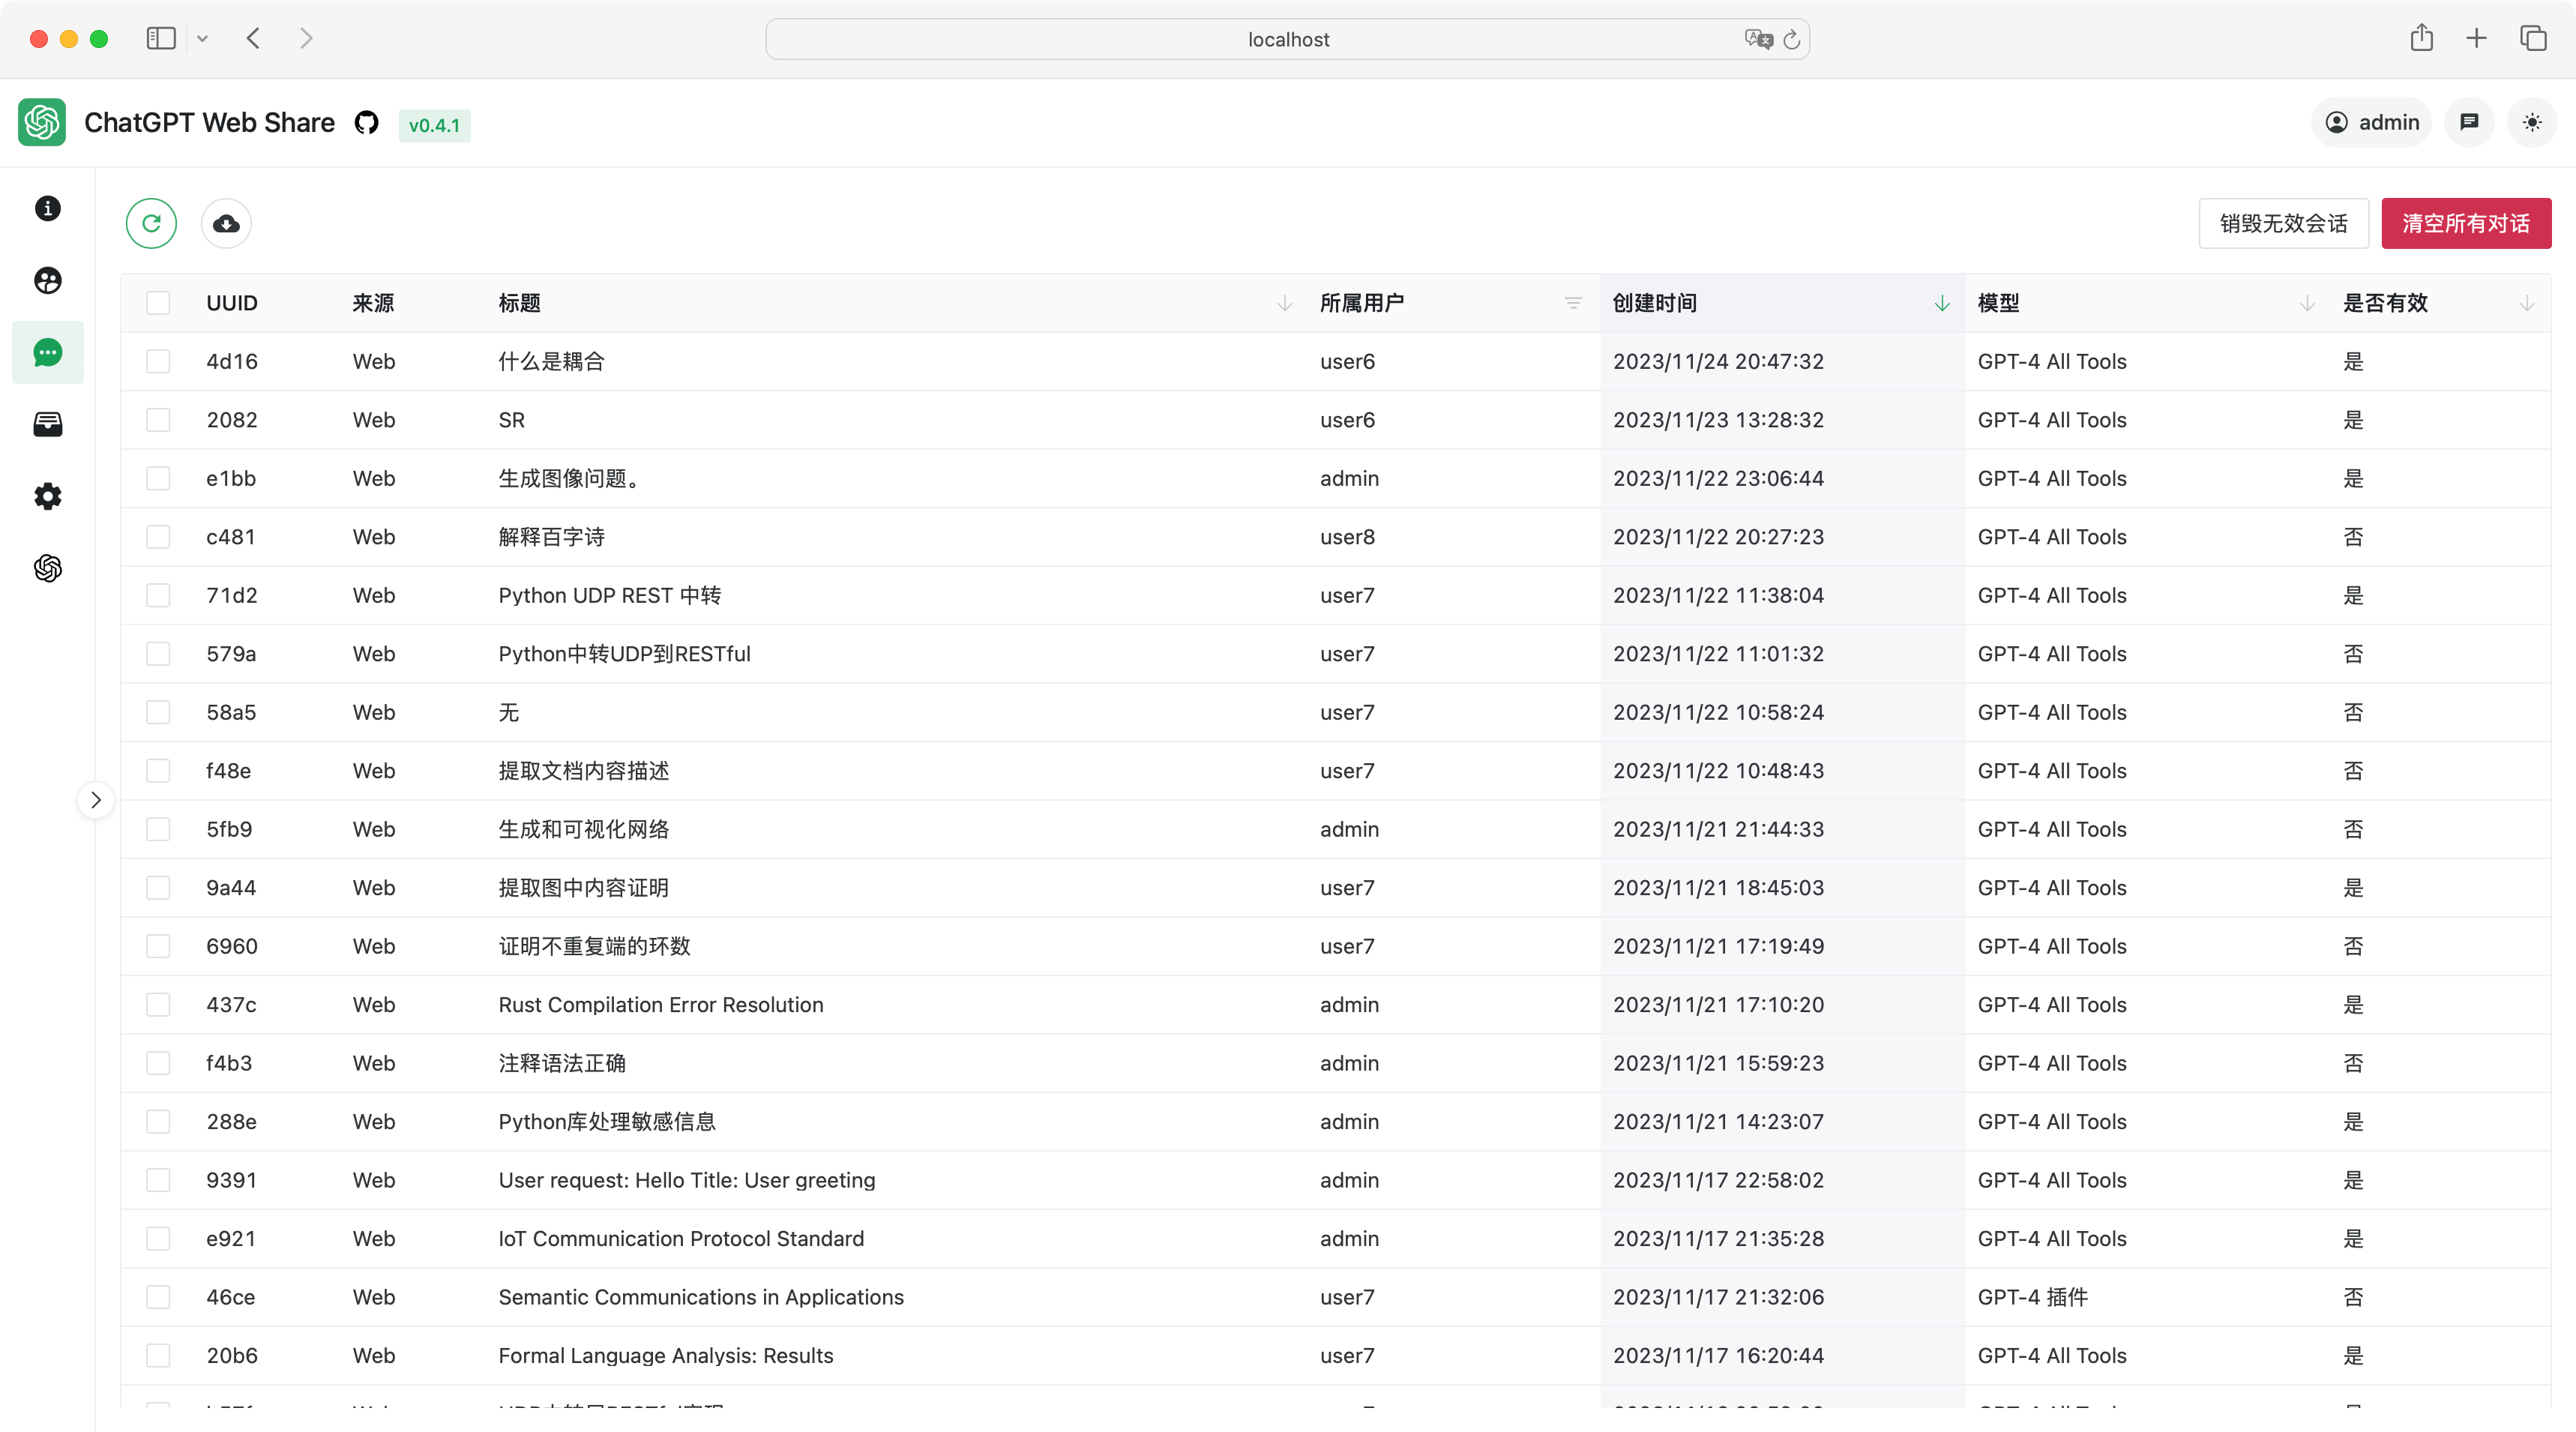Go forward with Safari forward arrow
The image size is (2576, 1432).
[x=306, y=38]
